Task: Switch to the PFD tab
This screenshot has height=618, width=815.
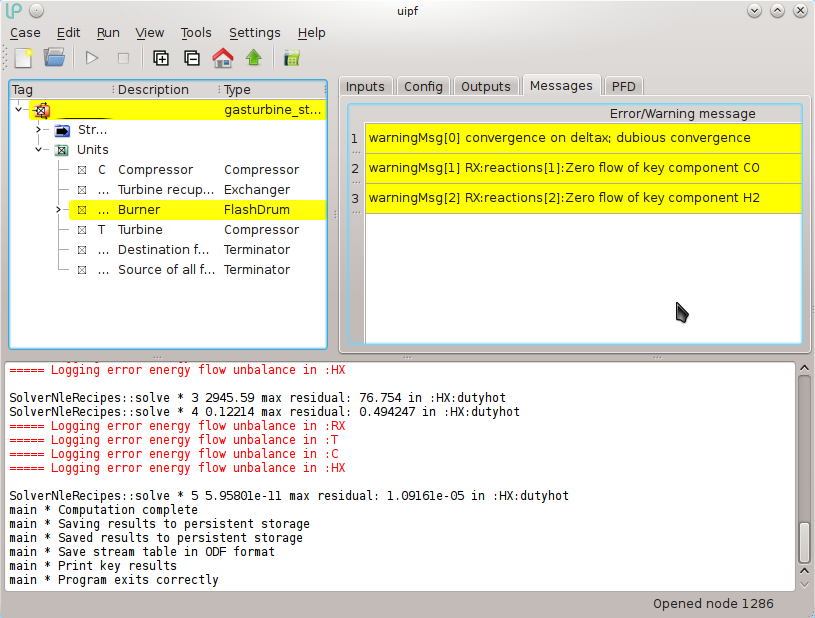Action: [x=623, y=86]
